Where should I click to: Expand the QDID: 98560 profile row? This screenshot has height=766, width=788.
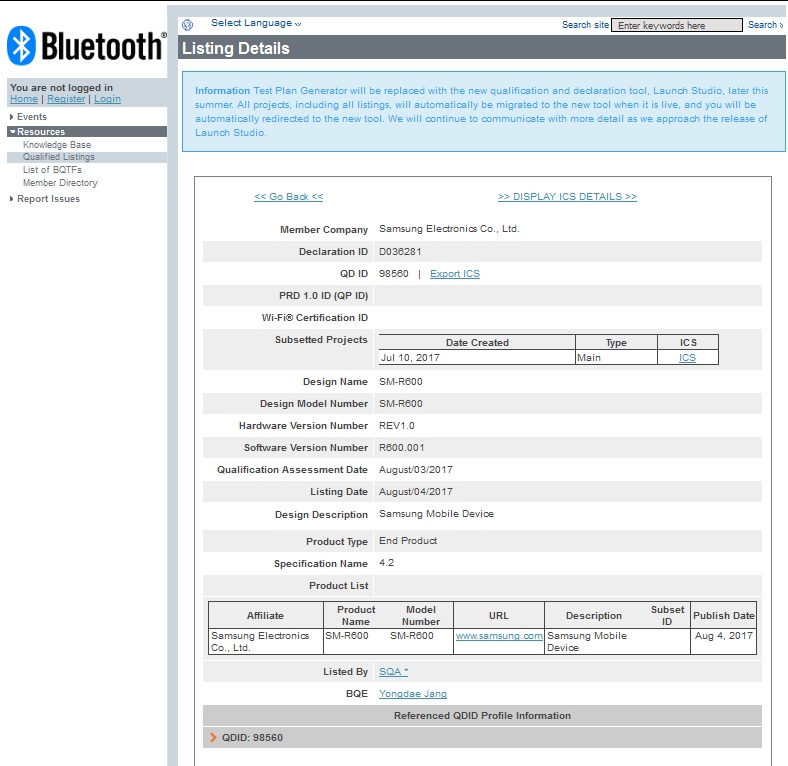point(482,737)
